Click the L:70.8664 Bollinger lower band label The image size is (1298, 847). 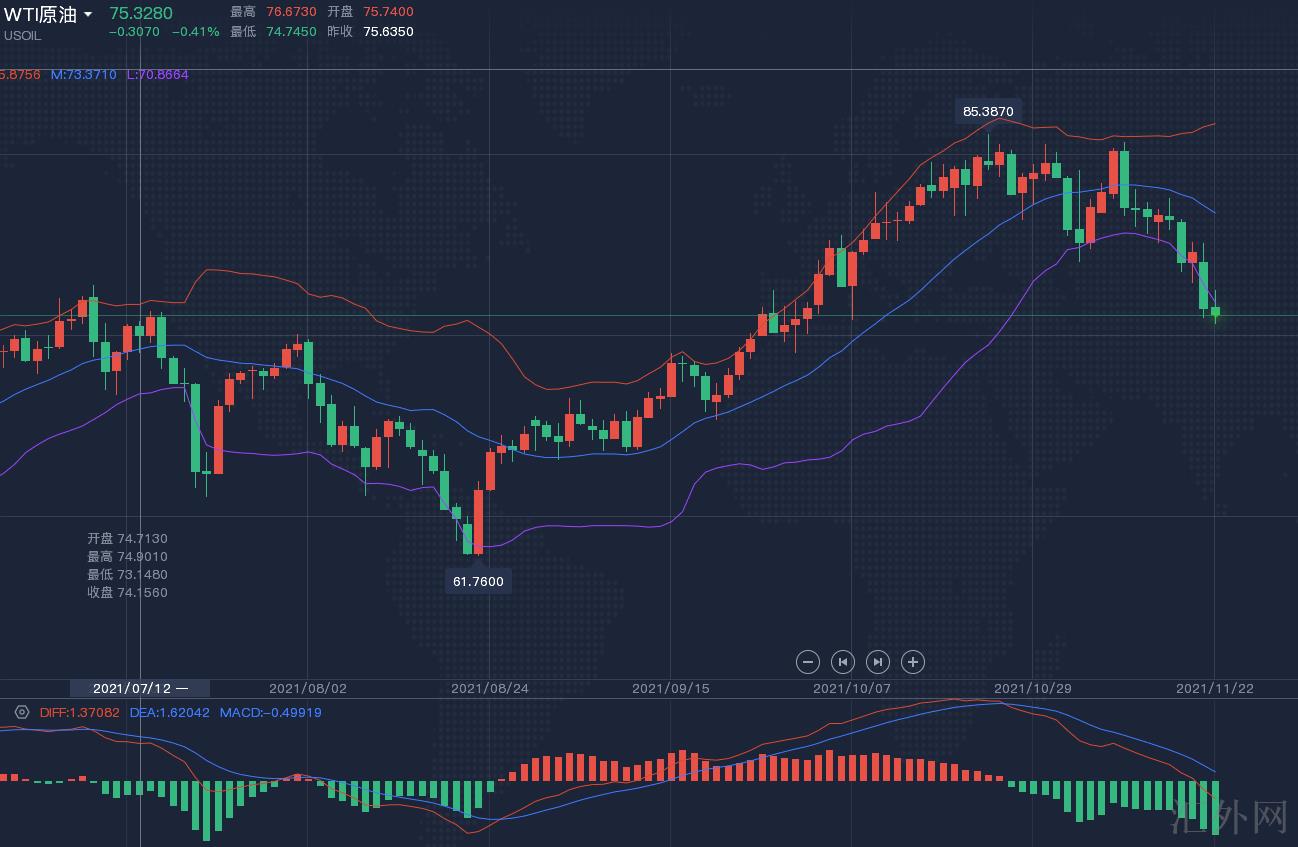(x=157, y=75)
